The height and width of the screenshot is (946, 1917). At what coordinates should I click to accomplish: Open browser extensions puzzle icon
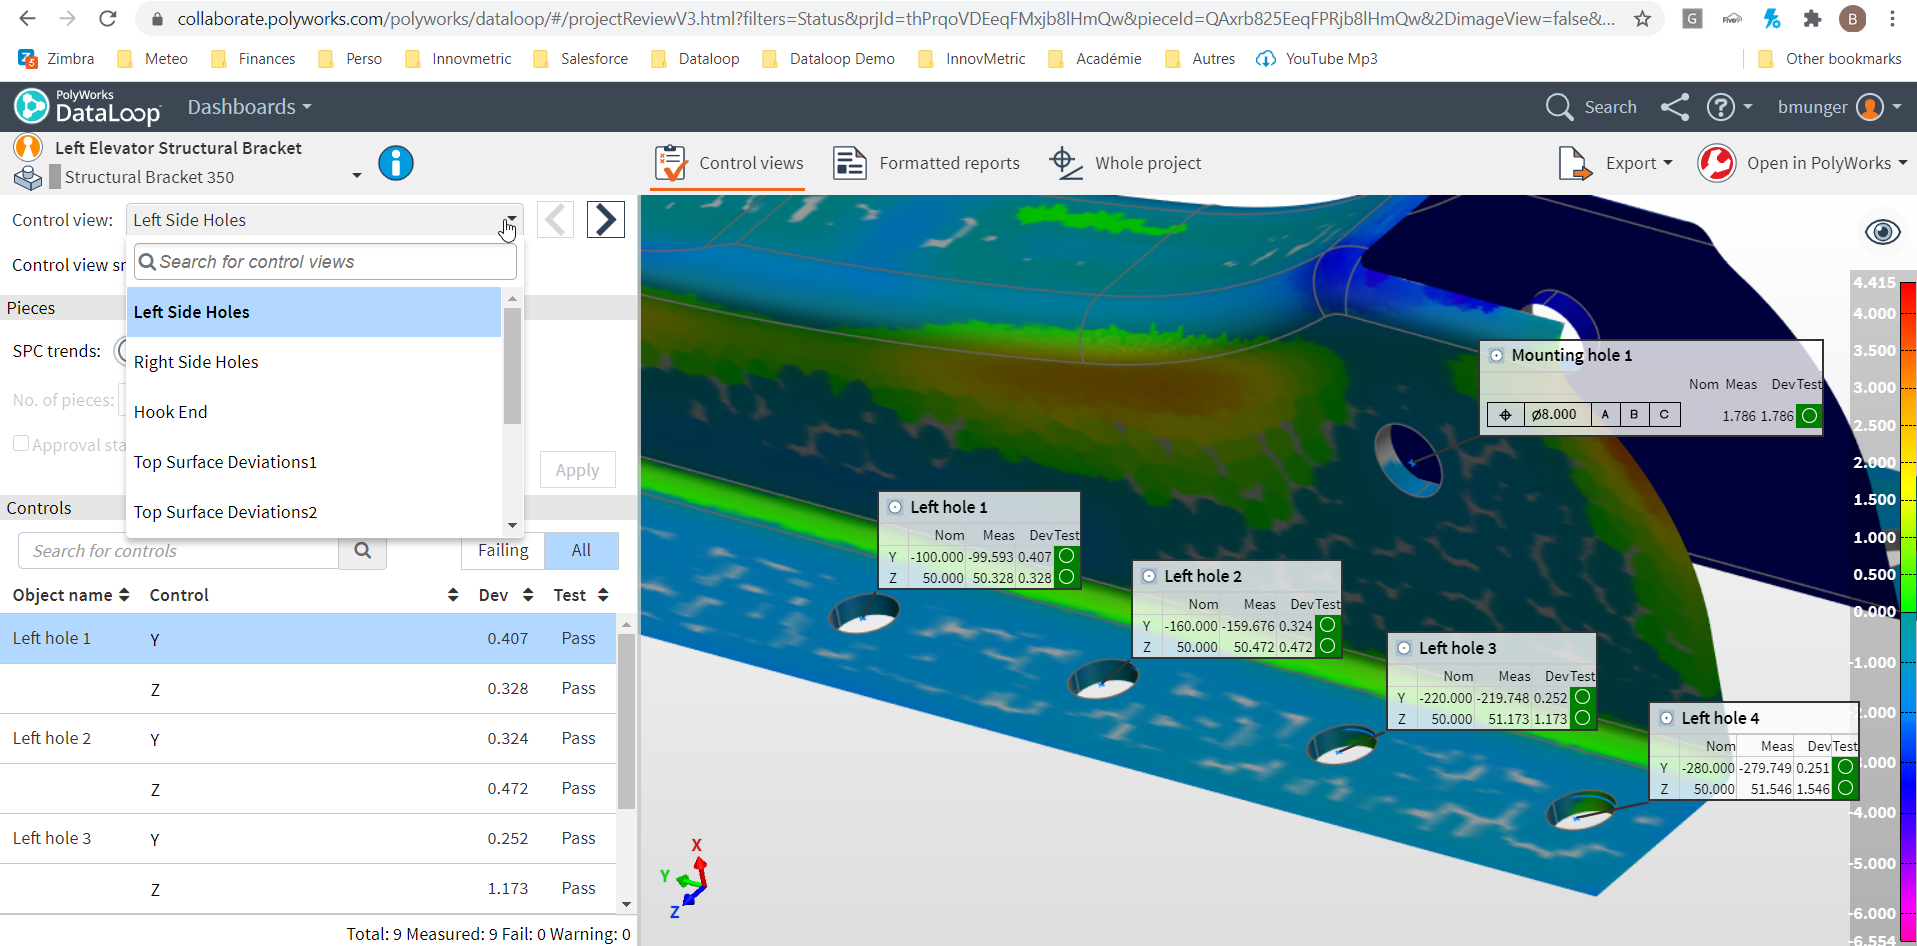click(x=1812, y=19)
